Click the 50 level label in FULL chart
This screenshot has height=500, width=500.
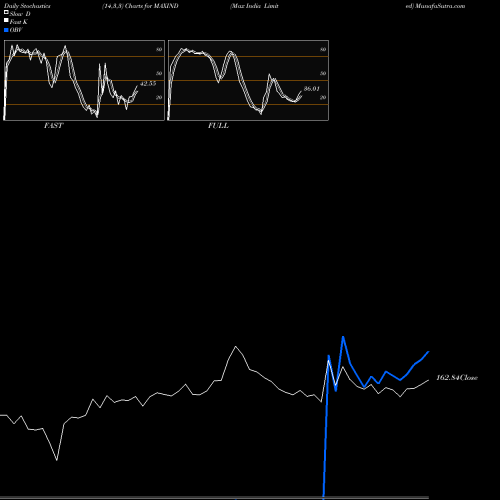323,73
